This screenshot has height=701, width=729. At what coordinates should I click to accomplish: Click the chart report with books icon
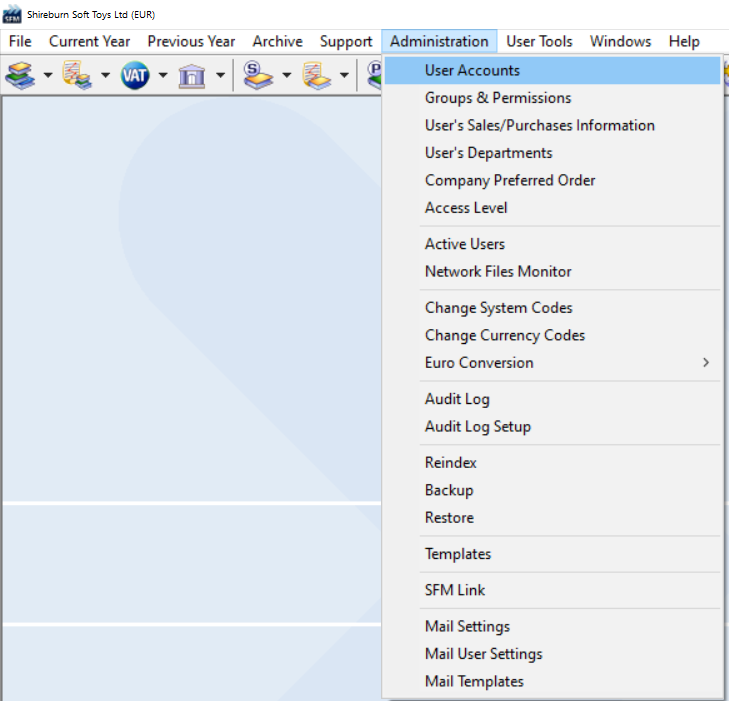coord(77,75)
